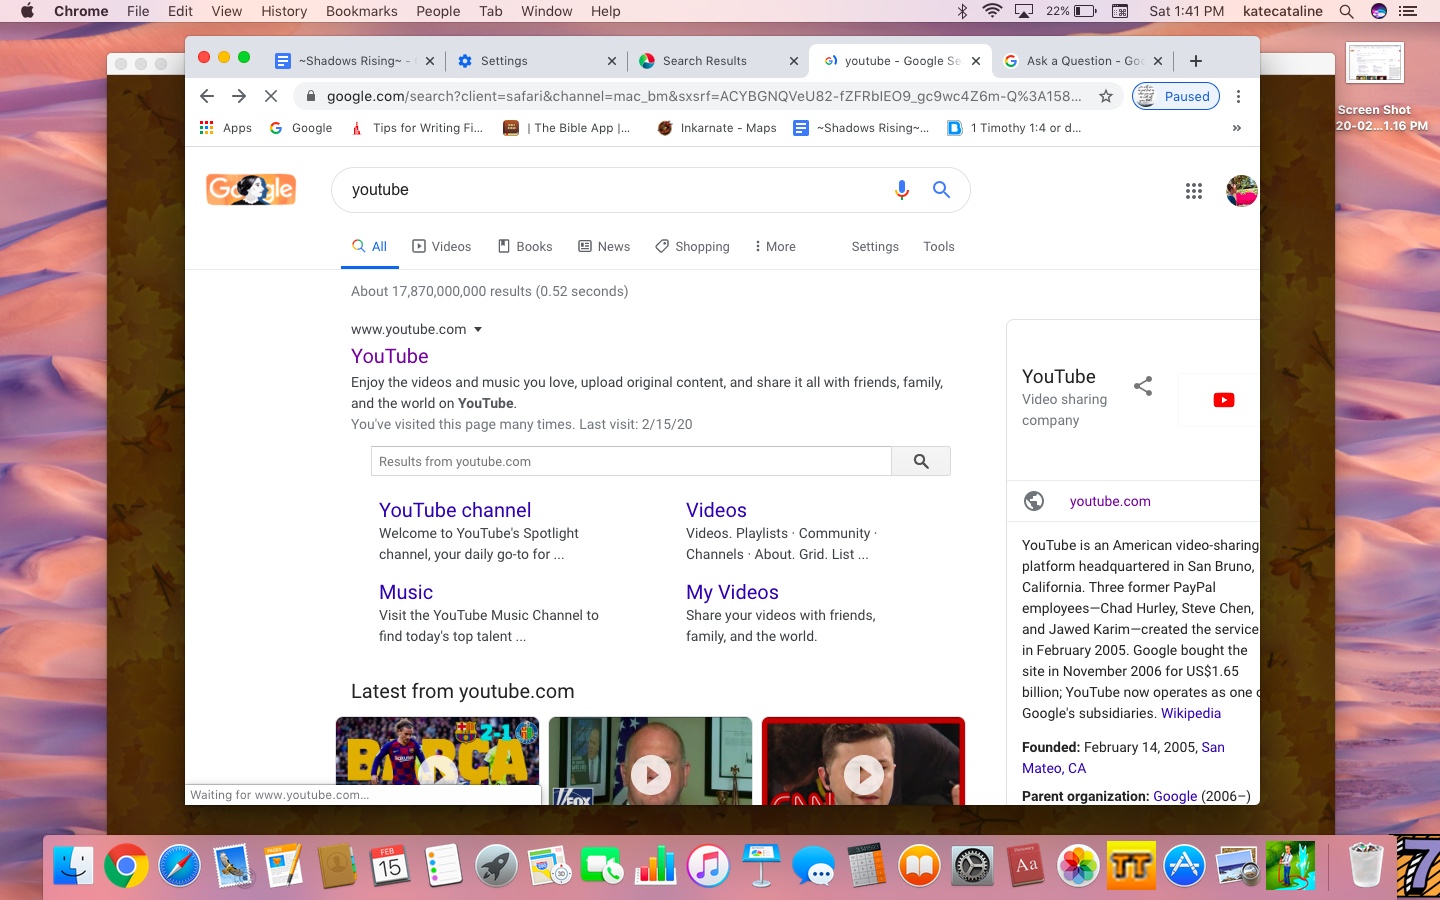Image resolution: width=1440 pixels, height=900 pixels.
Task: Open the Videos sitelink
Action: pos(716,510)
